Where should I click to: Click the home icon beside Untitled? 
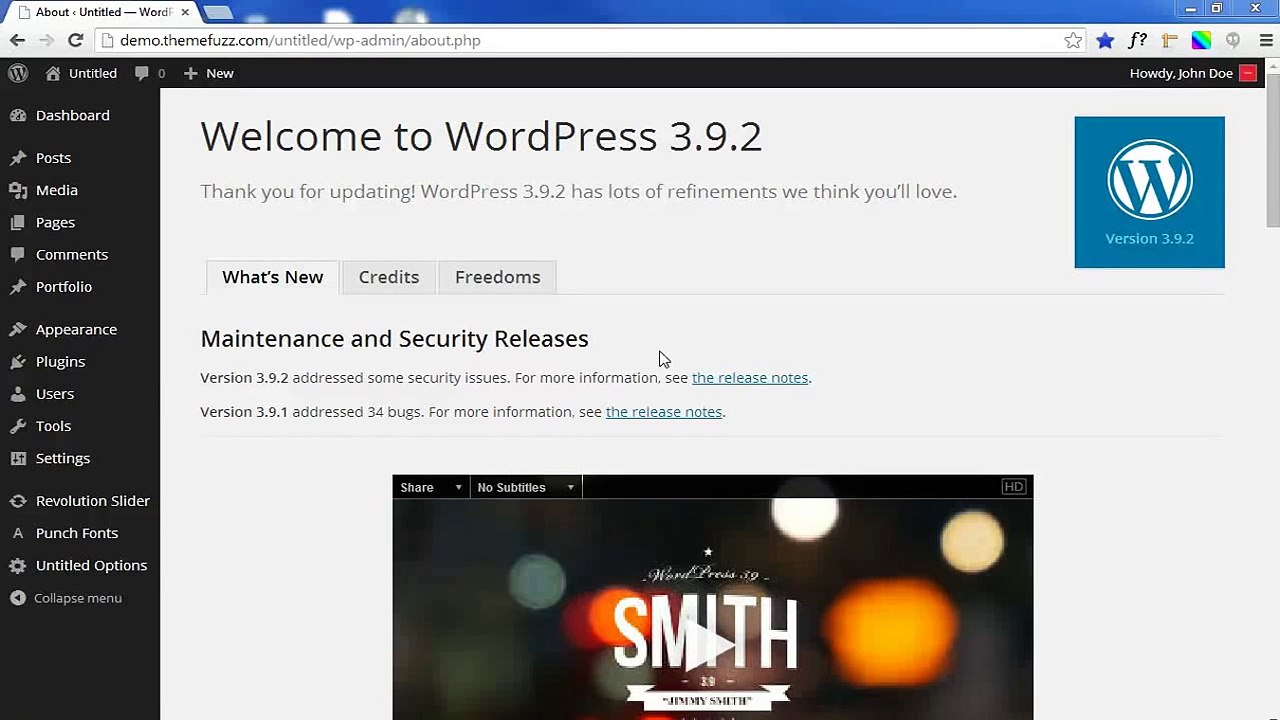(53, 73)
